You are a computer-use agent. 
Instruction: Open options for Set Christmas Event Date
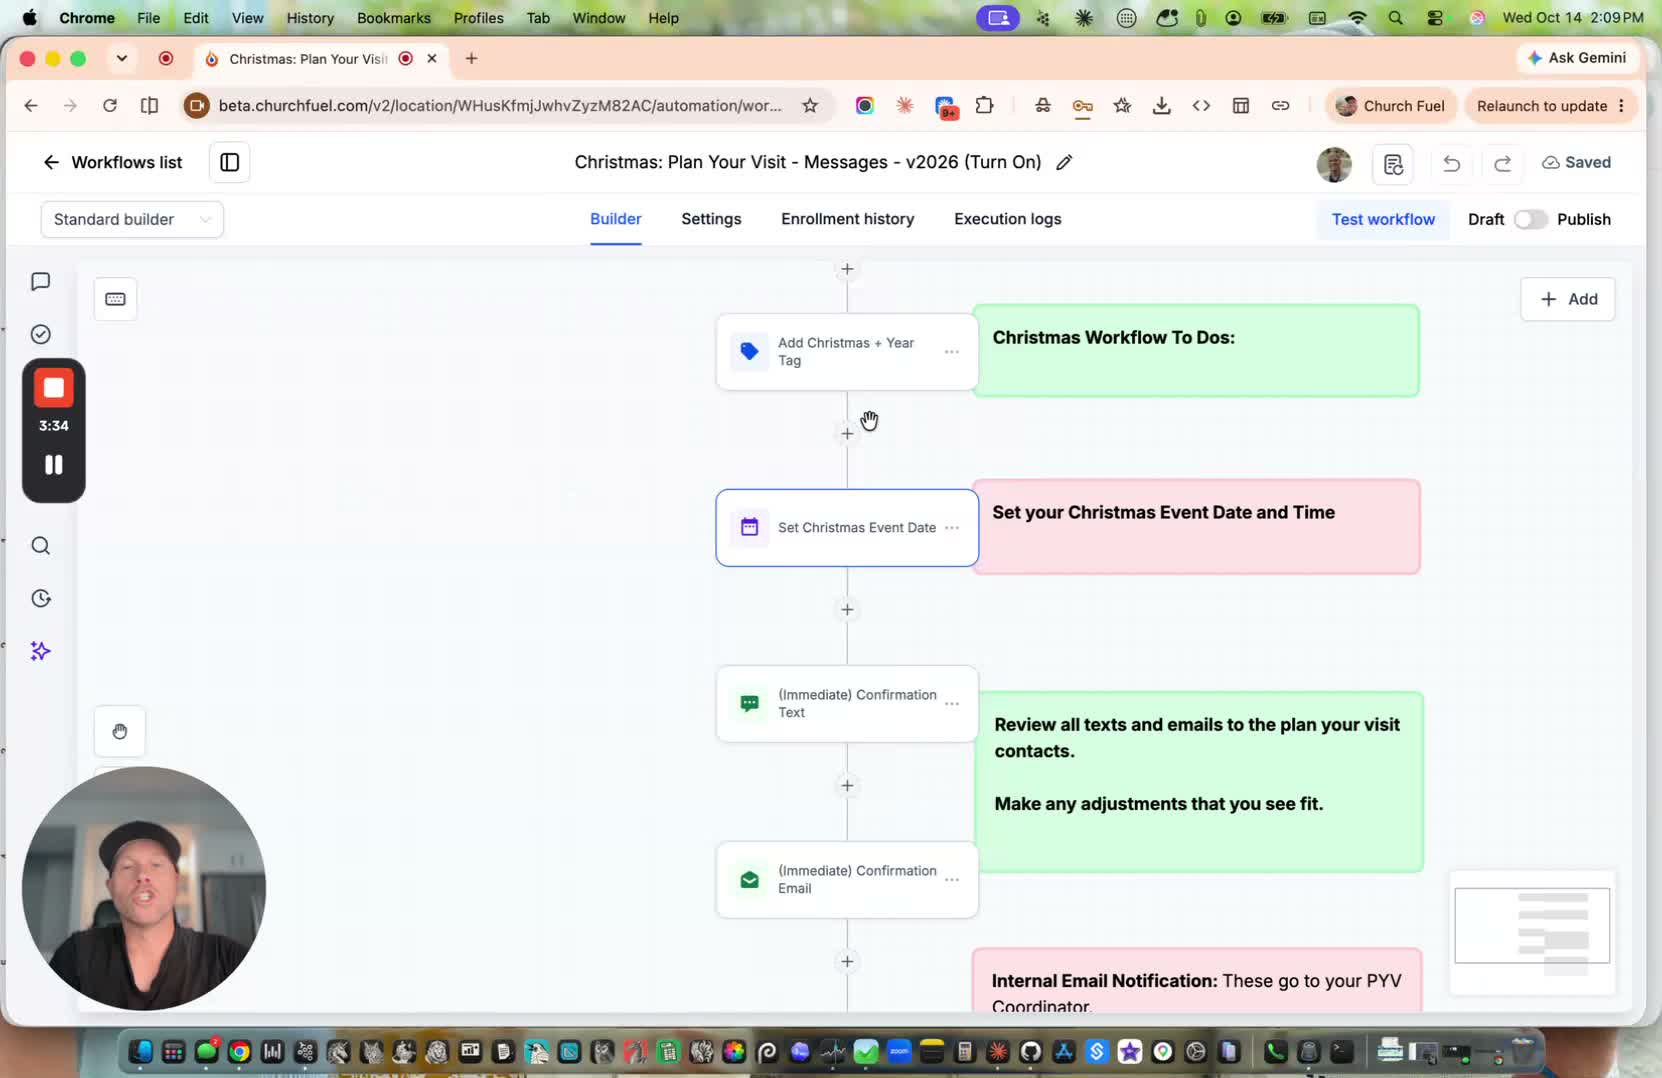tap(952, 528)
